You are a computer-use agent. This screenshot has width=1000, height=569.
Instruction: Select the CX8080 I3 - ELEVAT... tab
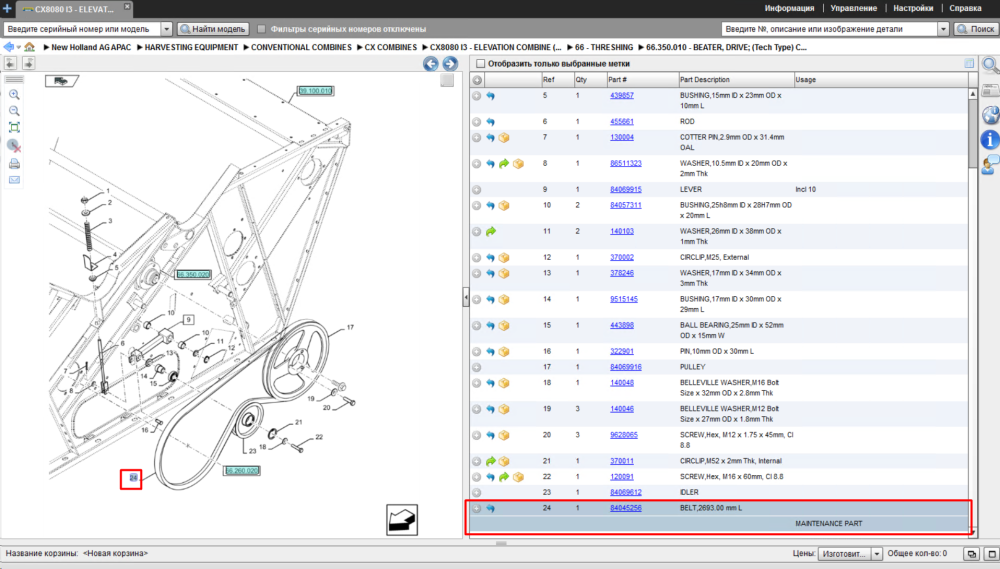(x=73, y=9)
